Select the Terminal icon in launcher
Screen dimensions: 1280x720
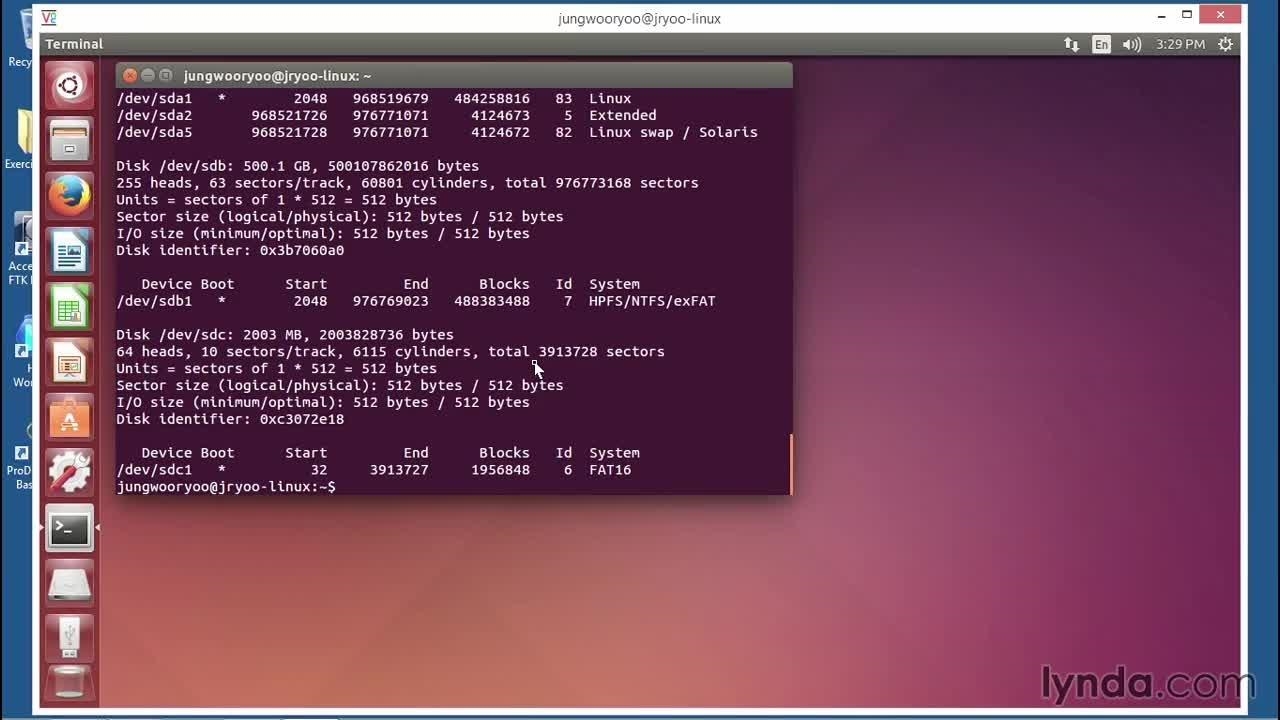pos(69,529)
